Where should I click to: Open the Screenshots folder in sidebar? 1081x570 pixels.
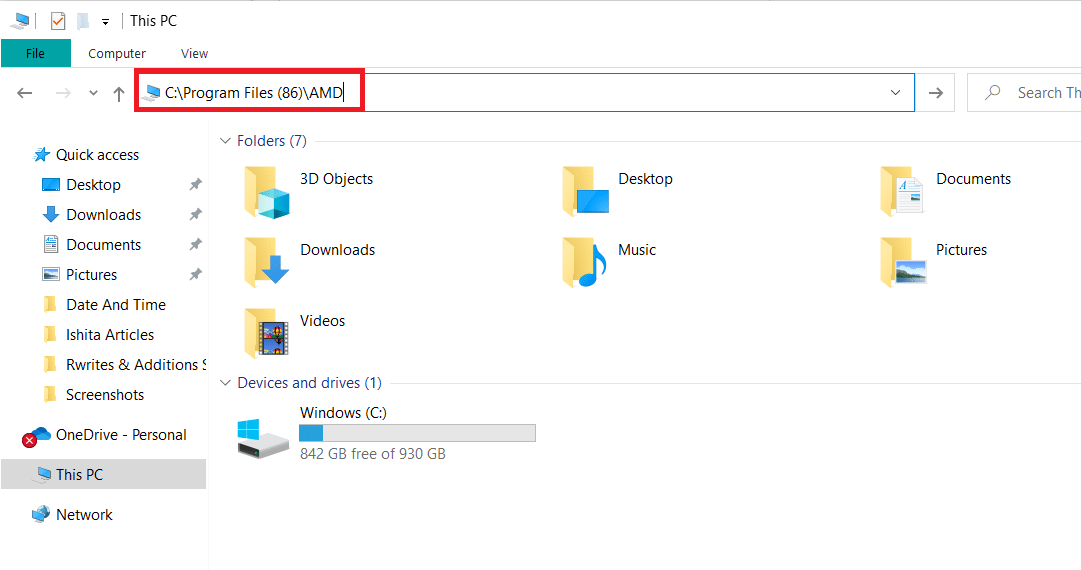105,394
